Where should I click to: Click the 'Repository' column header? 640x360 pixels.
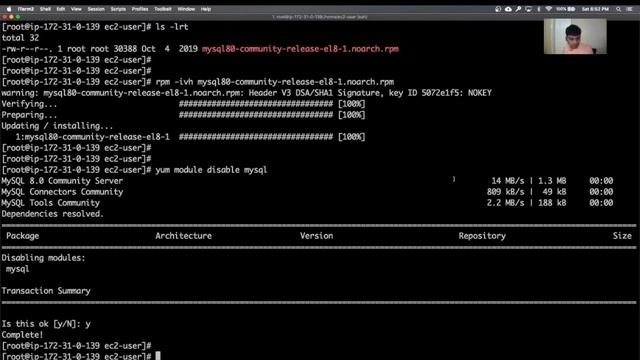click(482, 236)
